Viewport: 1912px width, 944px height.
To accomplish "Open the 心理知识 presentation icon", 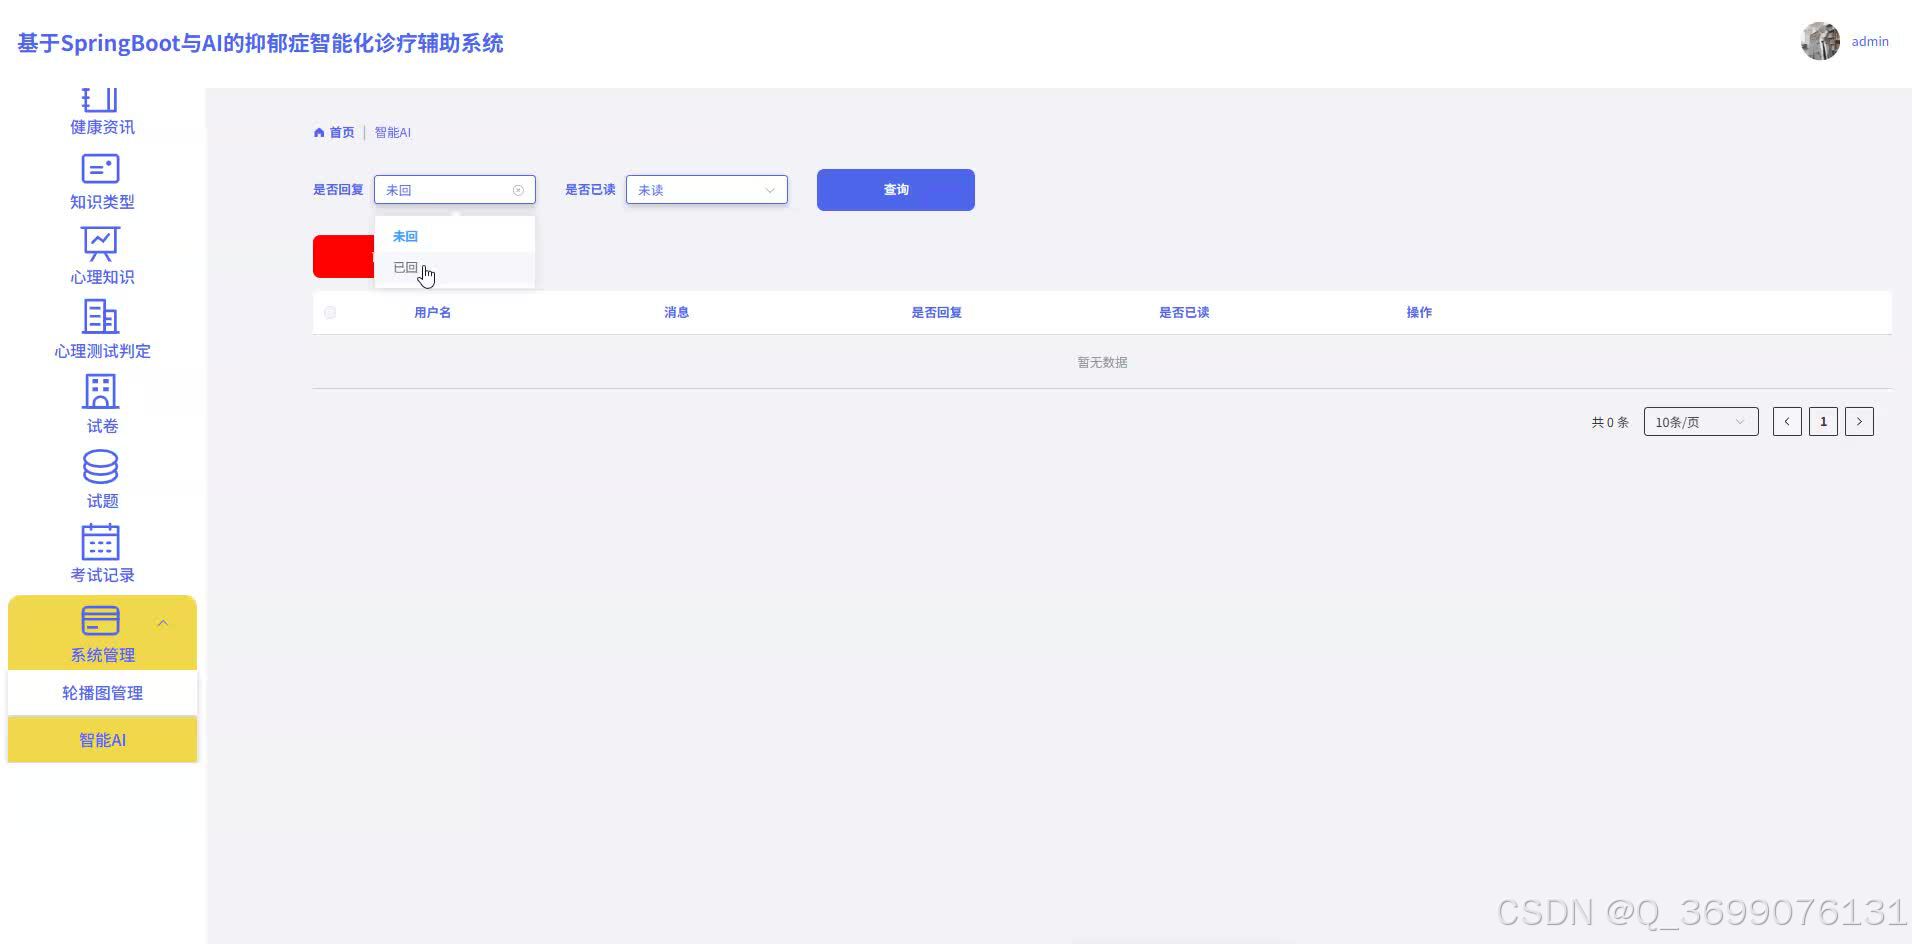I will pos(100,243).
